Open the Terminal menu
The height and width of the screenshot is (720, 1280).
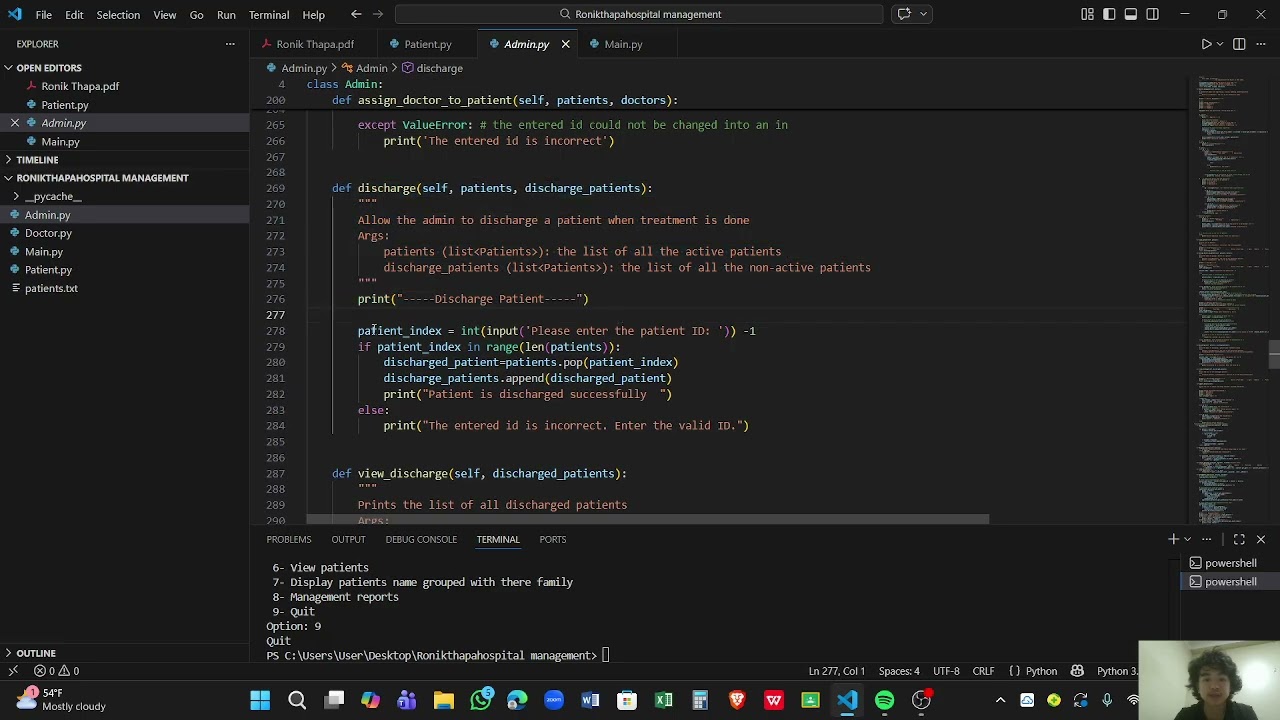tap(269, 15)
